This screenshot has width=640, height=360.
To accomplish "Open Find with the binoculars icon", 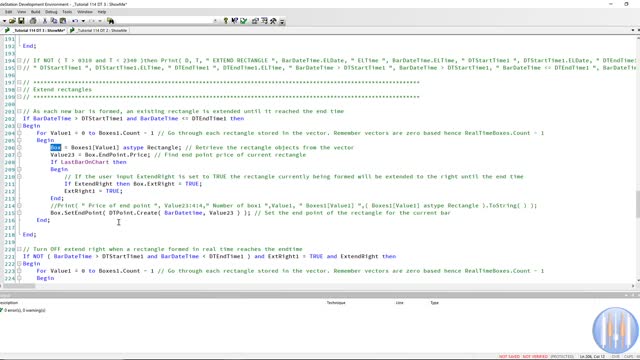I will 110,20.
